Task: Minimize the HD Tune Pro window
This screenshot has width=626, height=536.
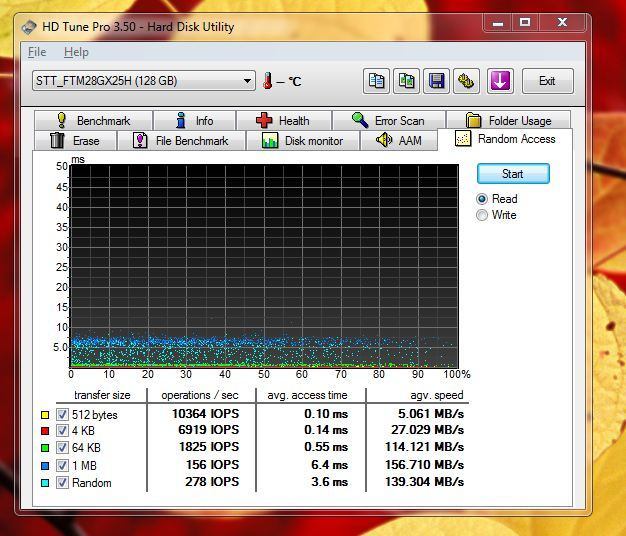Action: coord(497,23)
